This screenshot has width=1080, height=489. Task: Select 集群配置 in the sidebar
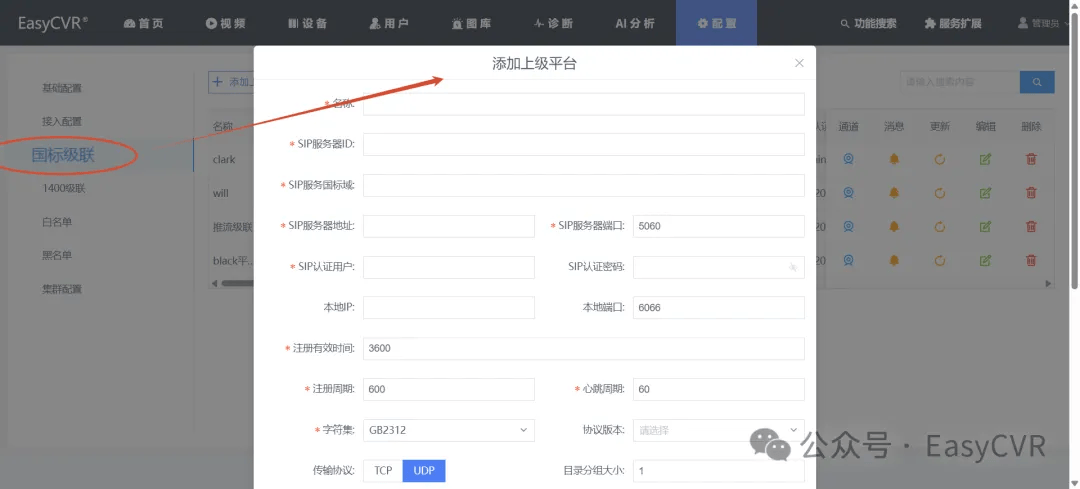(62, 289)
